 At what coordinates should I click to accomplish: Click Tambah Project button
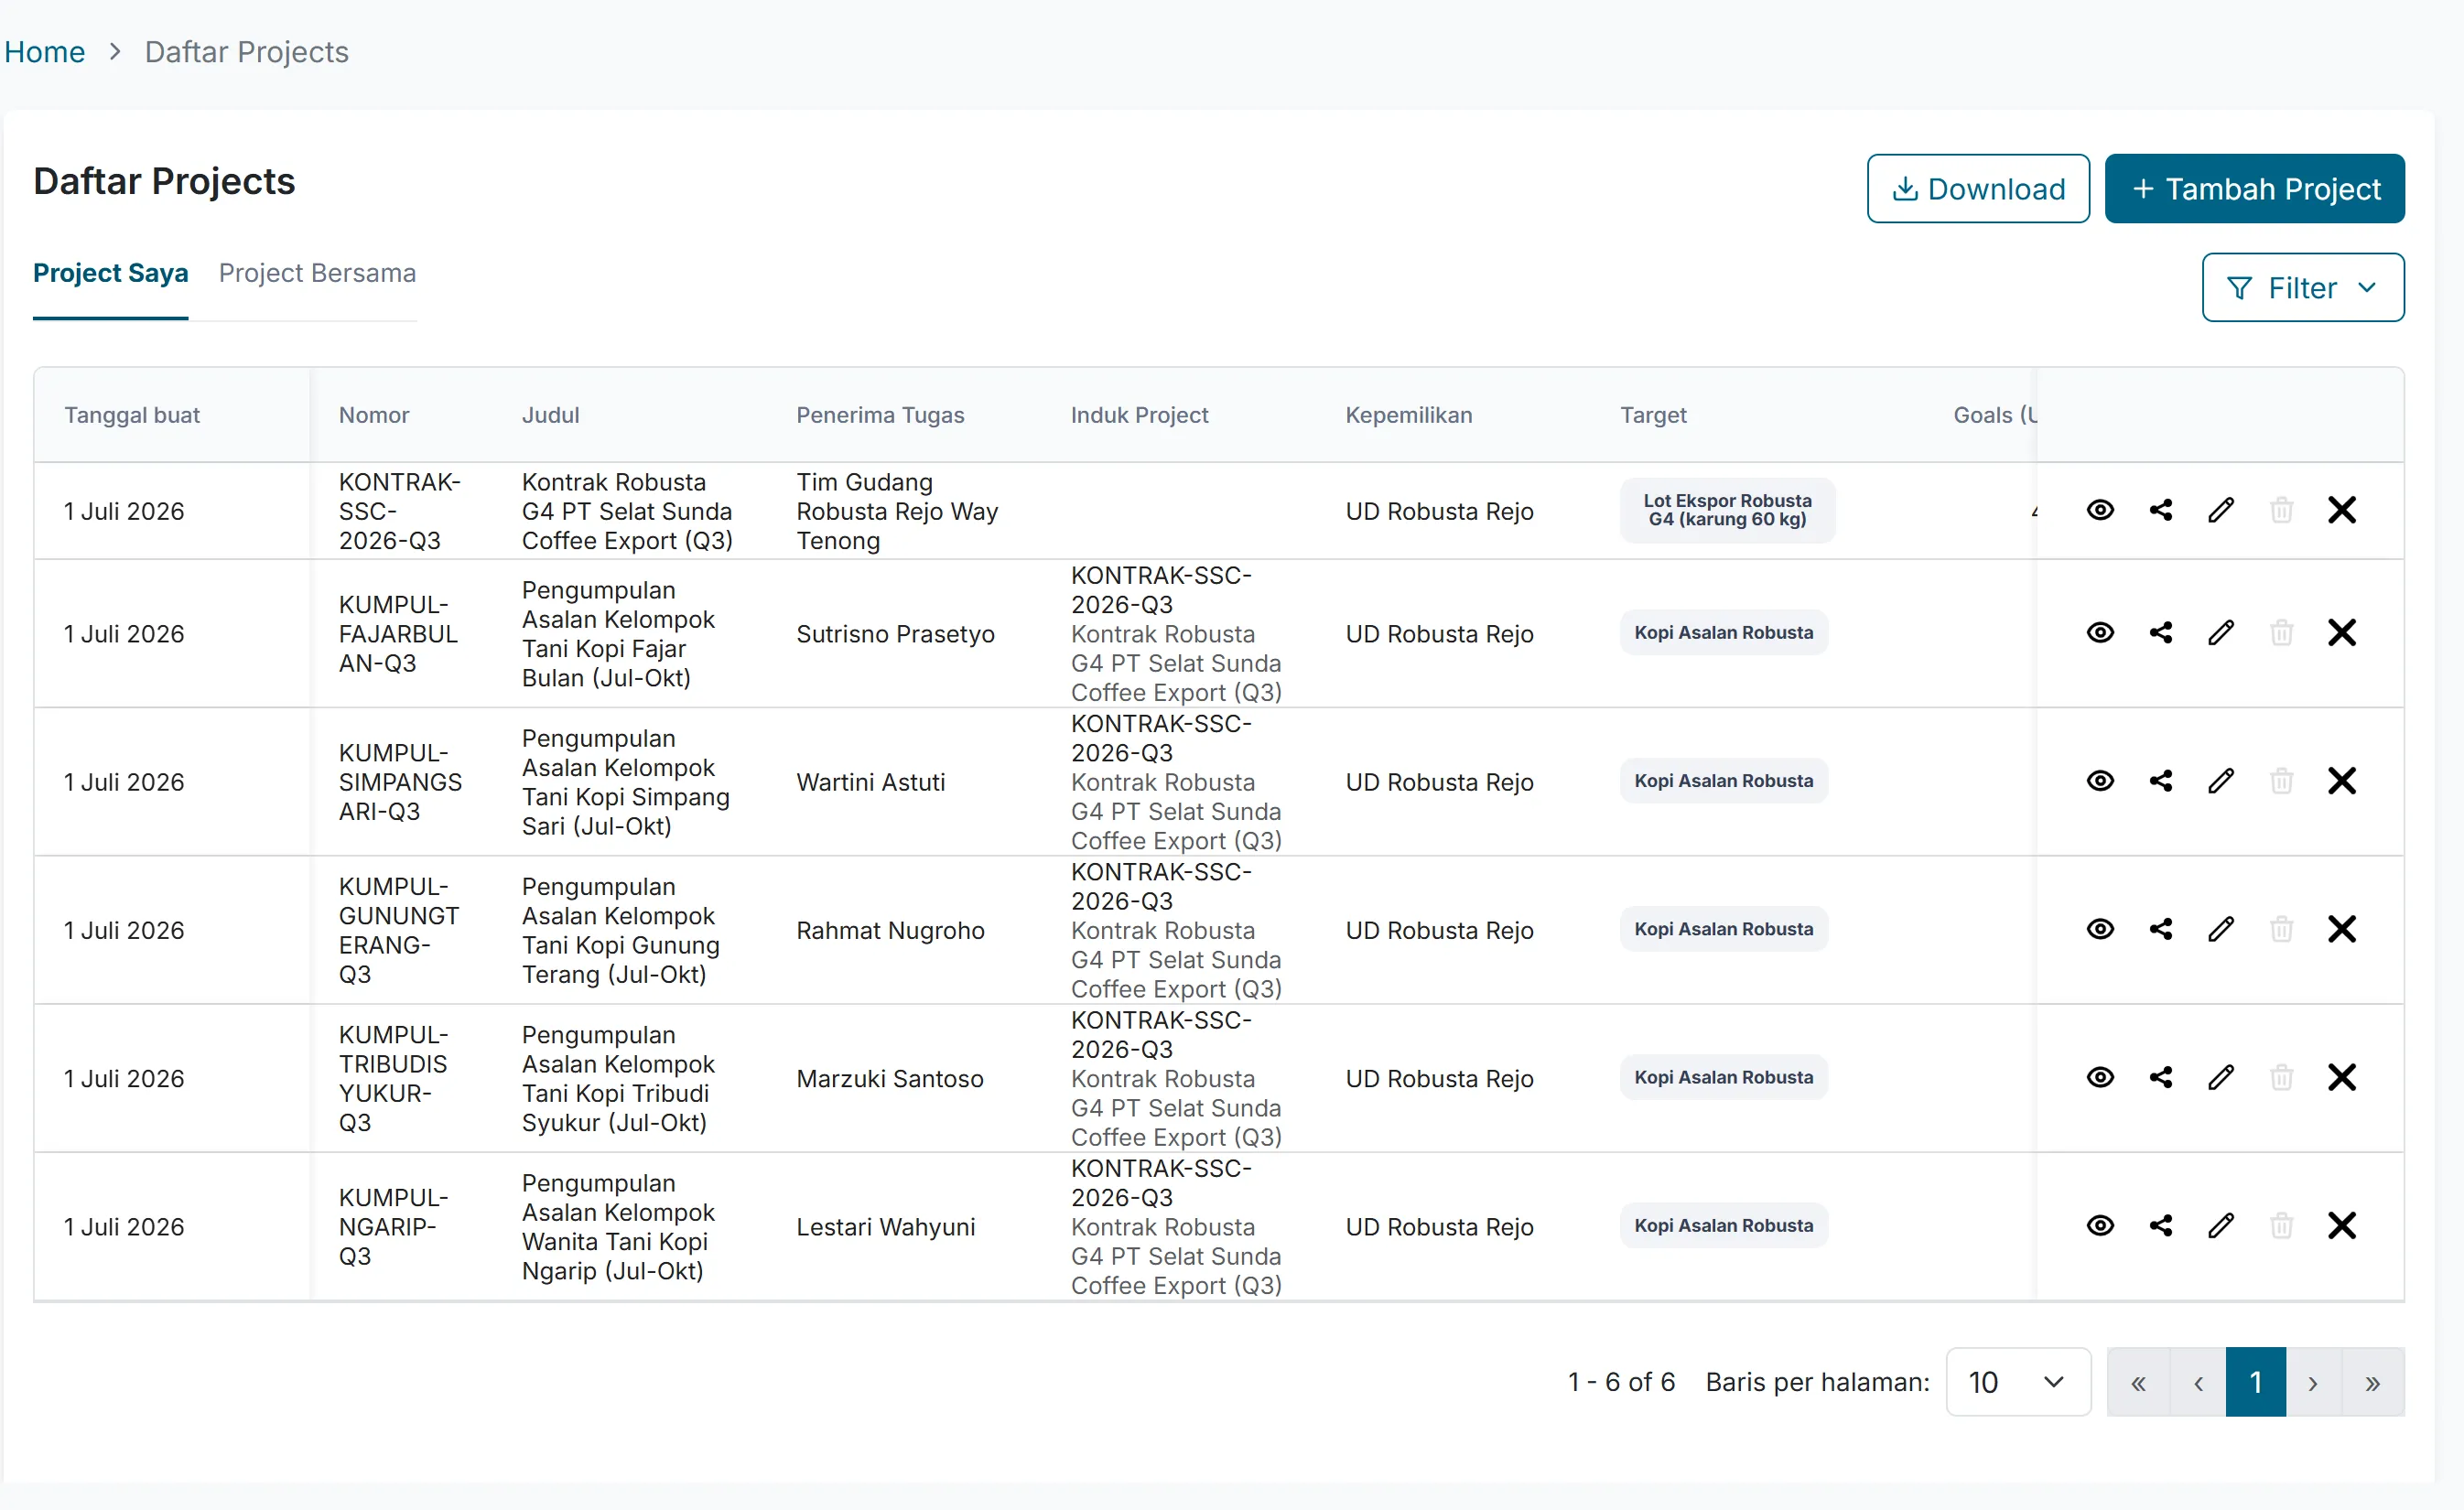(x=2254, y=189)
